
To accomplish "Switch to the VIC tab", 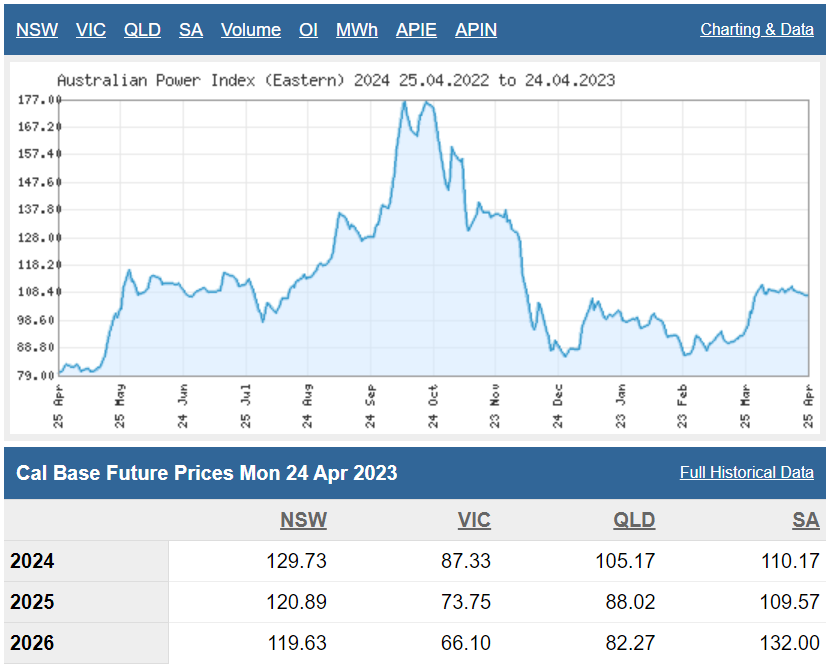I will click(91, 30).
